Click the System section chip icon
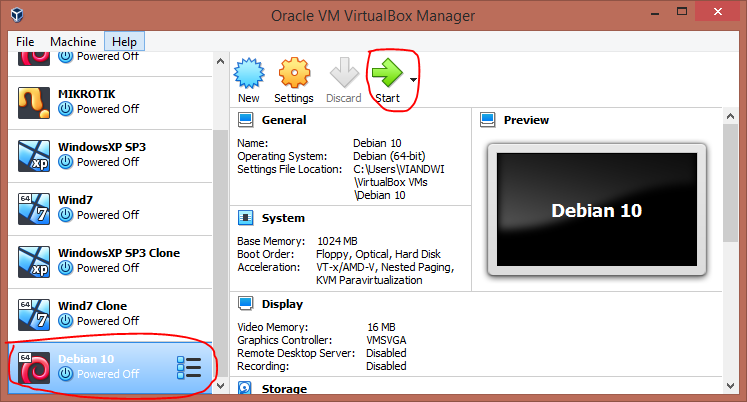The height and width of the screenshot is (402, 747). pos(245,218)
